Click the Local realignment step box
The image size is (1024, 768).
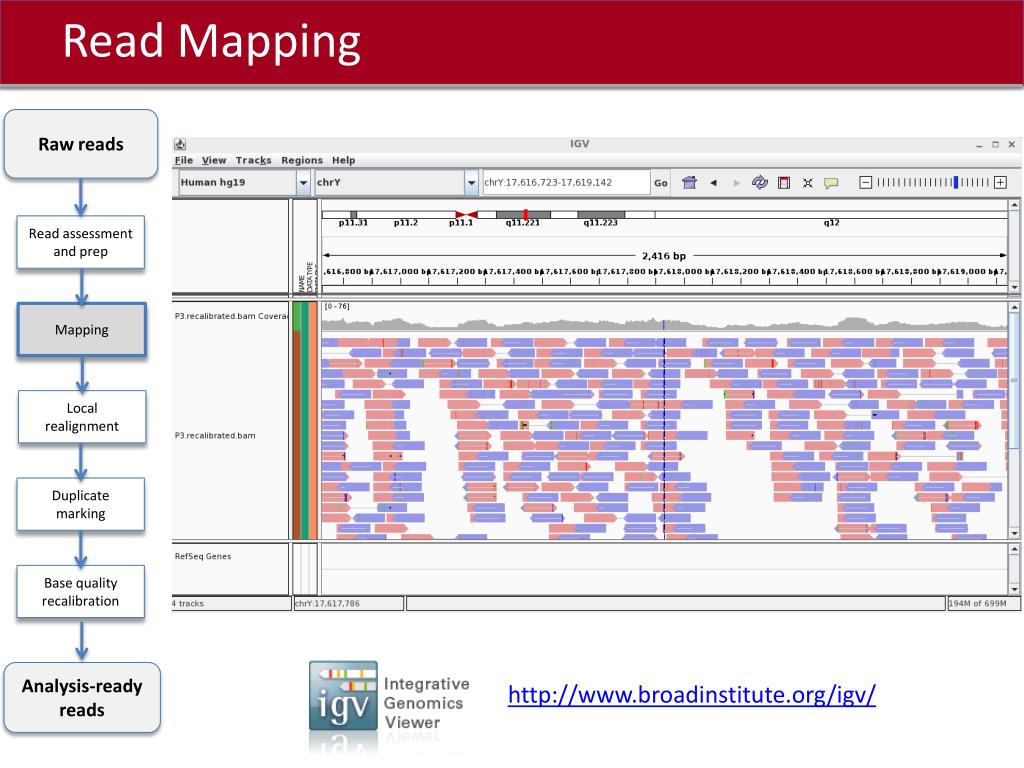82,417
